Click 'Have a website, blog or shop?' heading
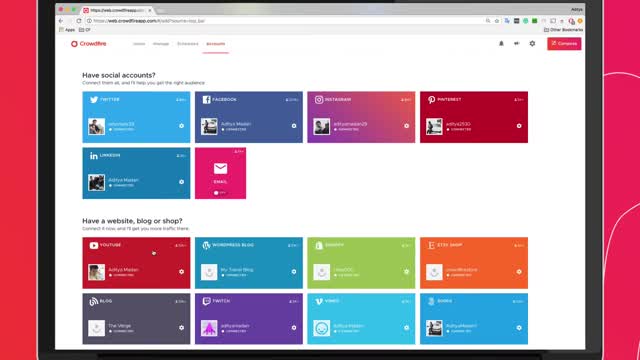This screenshot has width=640, height=360. pyautogui.click(x=132, y=221)
